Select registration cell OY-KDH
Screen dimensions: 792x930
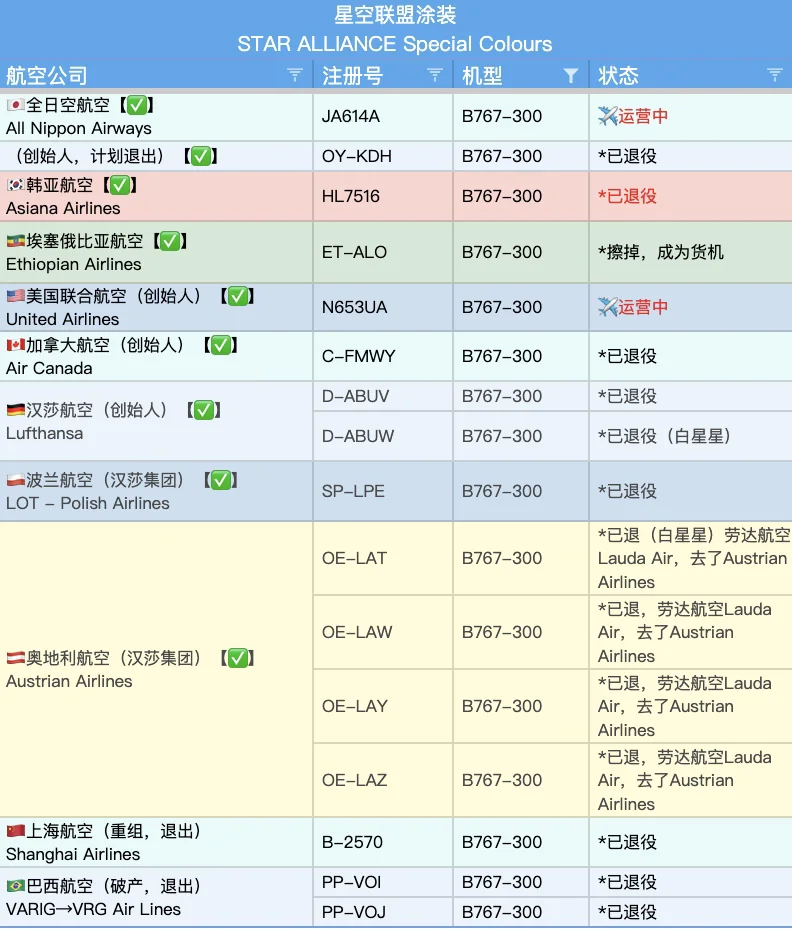(383, 156)
